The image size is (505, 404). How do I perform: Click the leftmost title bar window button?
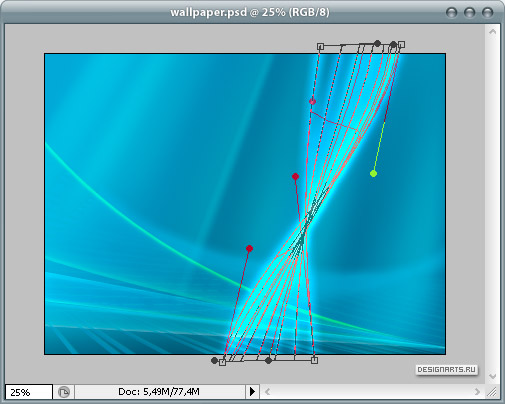[x=451, y=13]
